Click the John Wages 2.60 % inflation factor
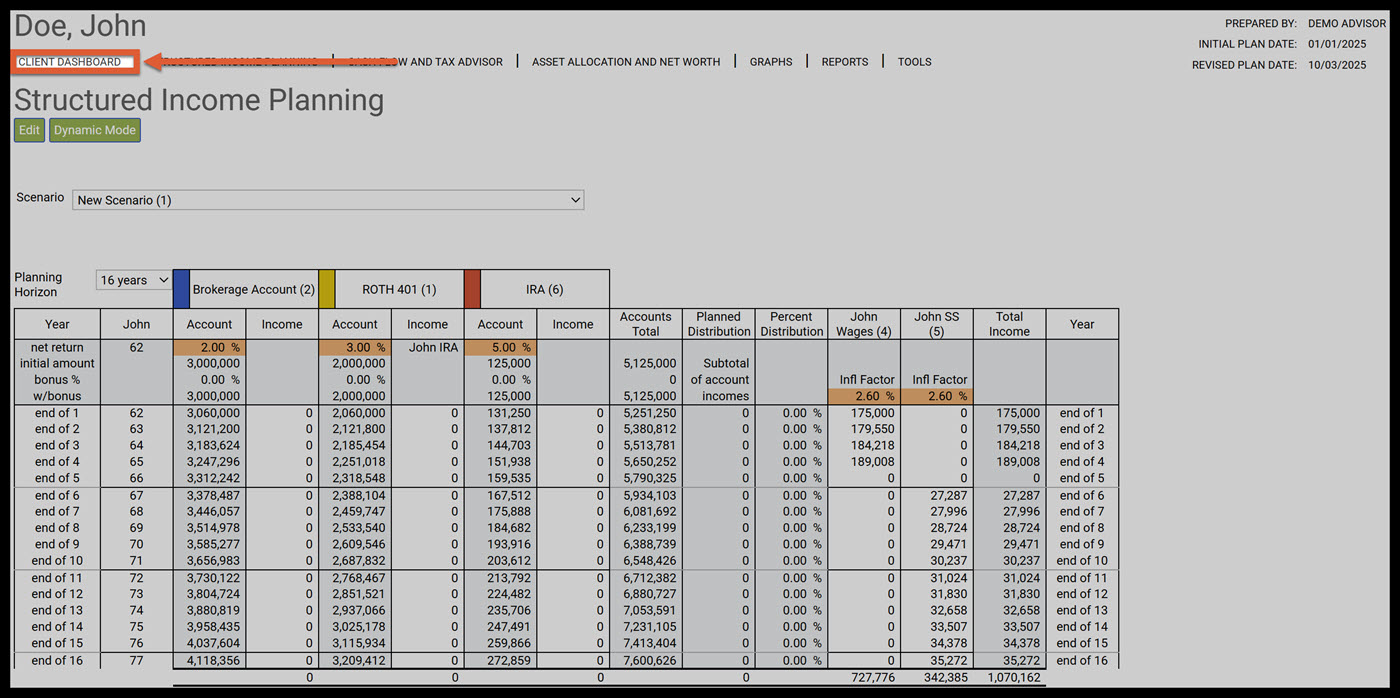This screenshot has width=1400, height=698. tap(864, 396)
